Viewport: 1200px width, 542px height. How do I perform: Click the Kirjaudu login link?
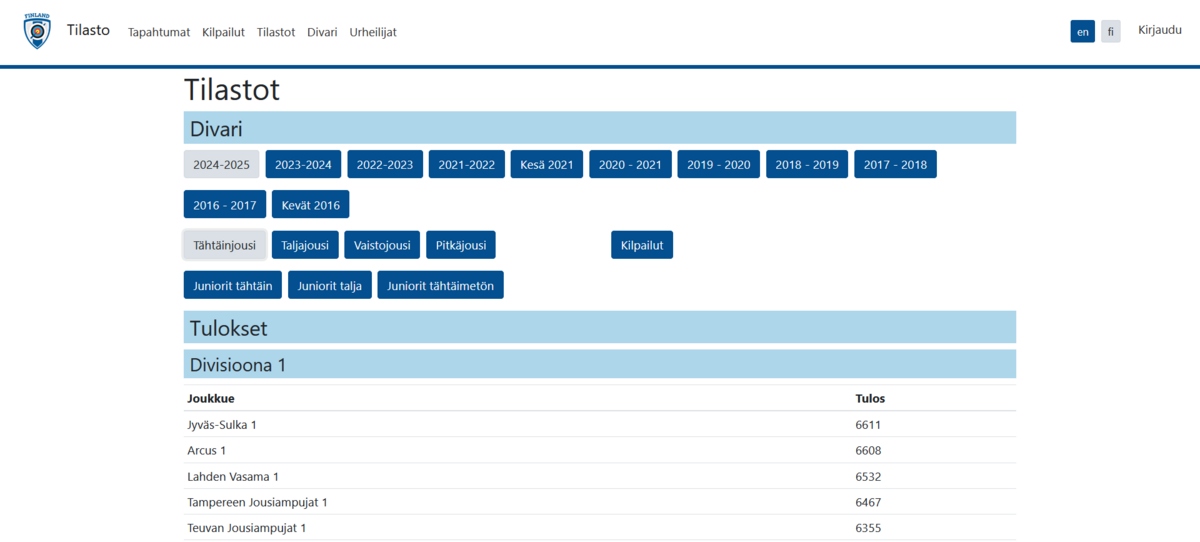(x=1160, y=30)
